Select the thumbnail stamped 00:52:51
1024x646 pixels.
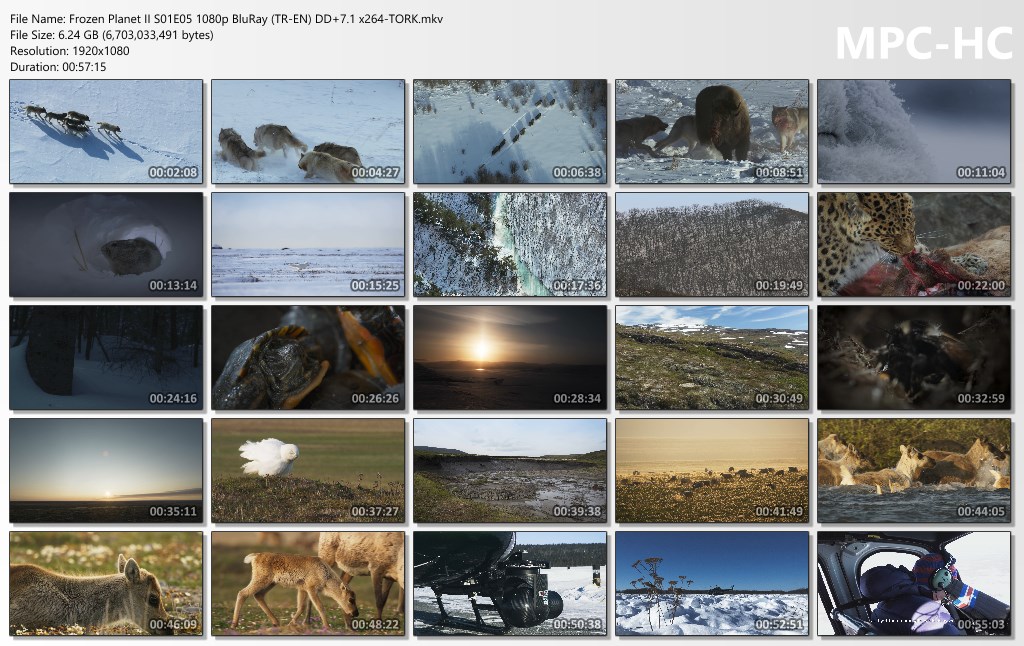click(712, 583)
